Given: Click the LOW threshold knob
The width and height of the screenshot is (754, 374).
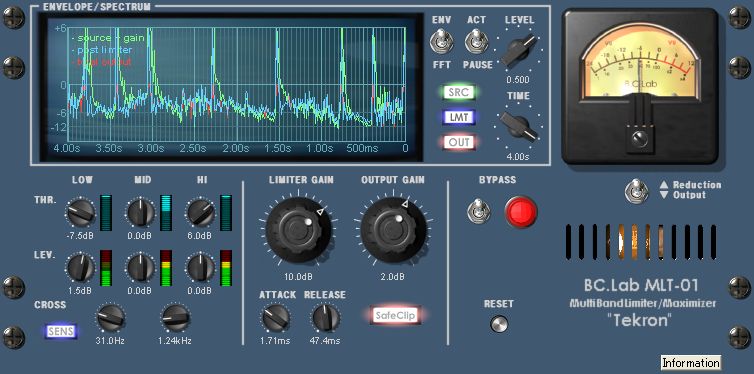Looking at the screenshot, I should [81, 213].
